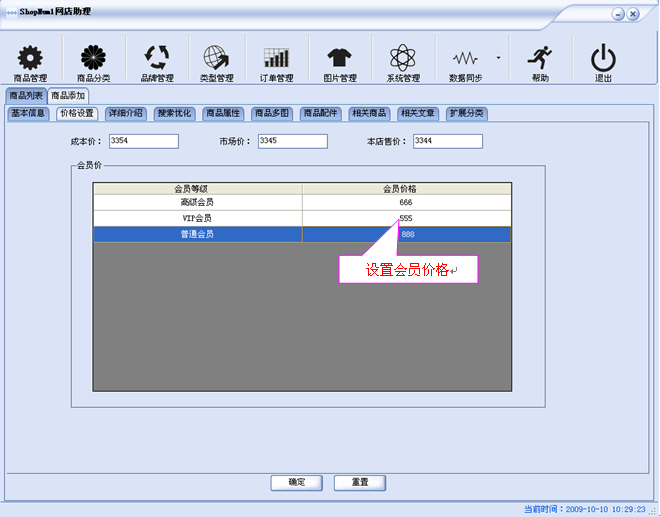The width and height of the screenshot is (660, 517).
Task: Click the 本店售价 input field
Action: [447, 141]
